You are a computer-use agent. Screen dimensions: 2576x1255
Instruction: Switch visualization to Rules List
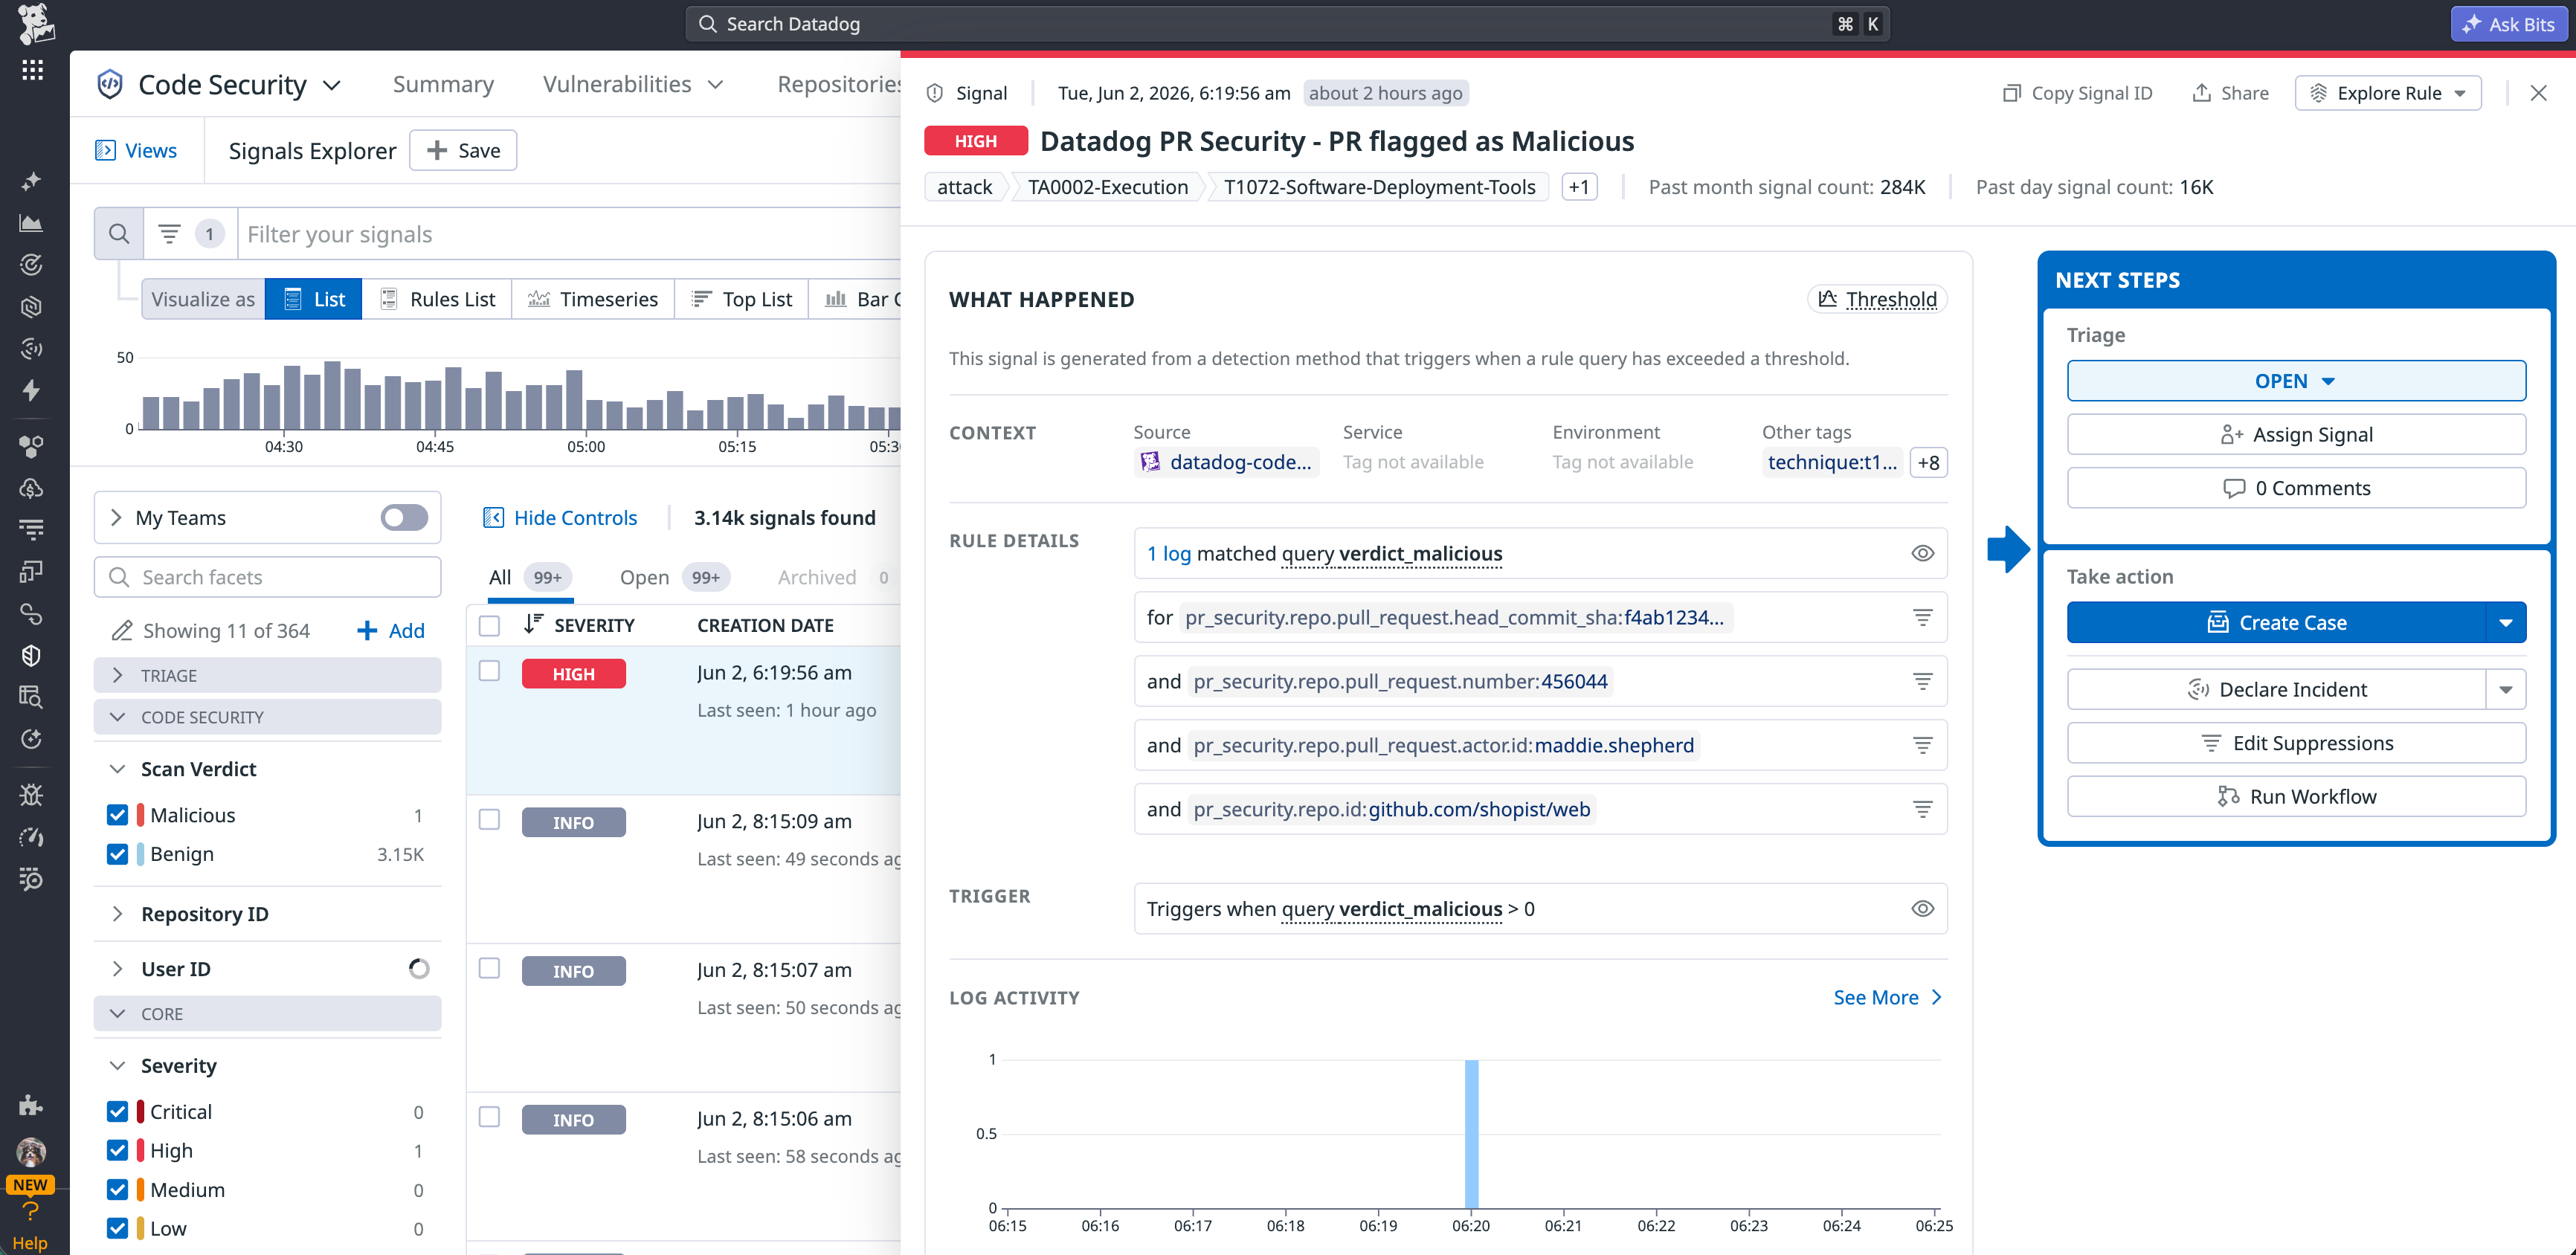437,299
